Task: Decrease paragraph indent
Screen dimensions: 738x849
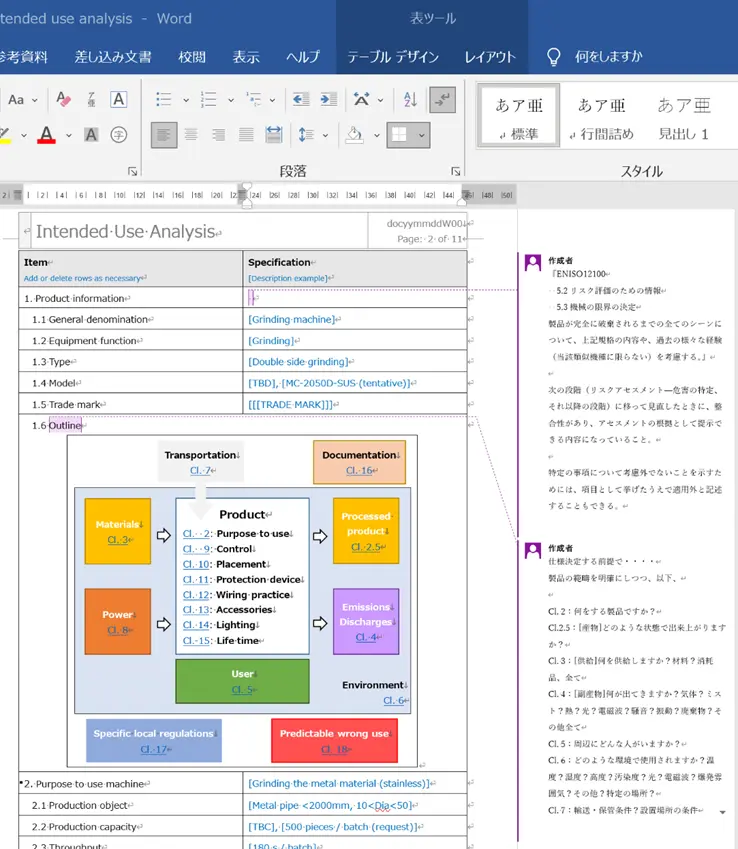Action: pyautogui.click(x=301, y=100)
